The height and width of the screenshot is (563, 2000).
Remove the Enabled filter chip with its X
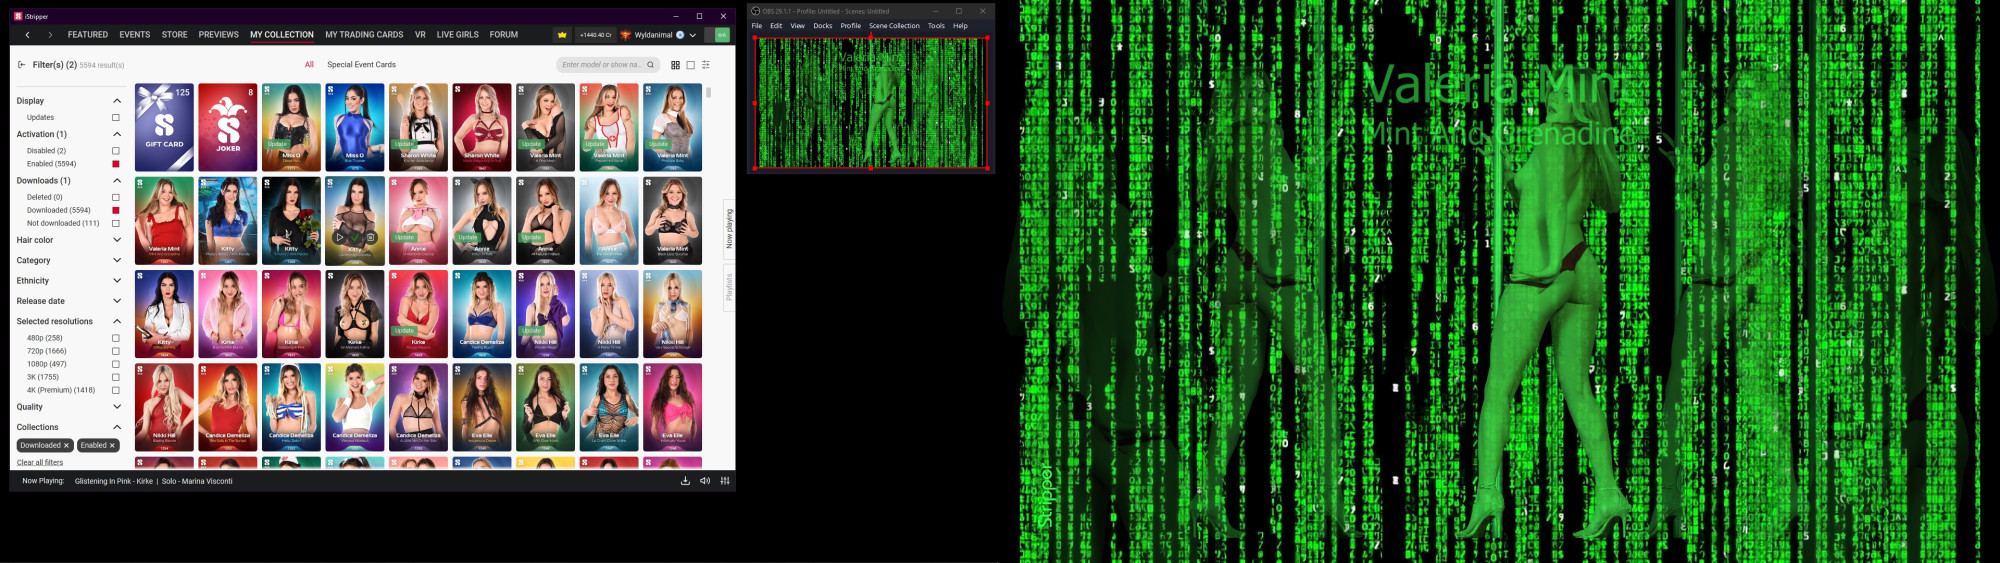[112, 446]
